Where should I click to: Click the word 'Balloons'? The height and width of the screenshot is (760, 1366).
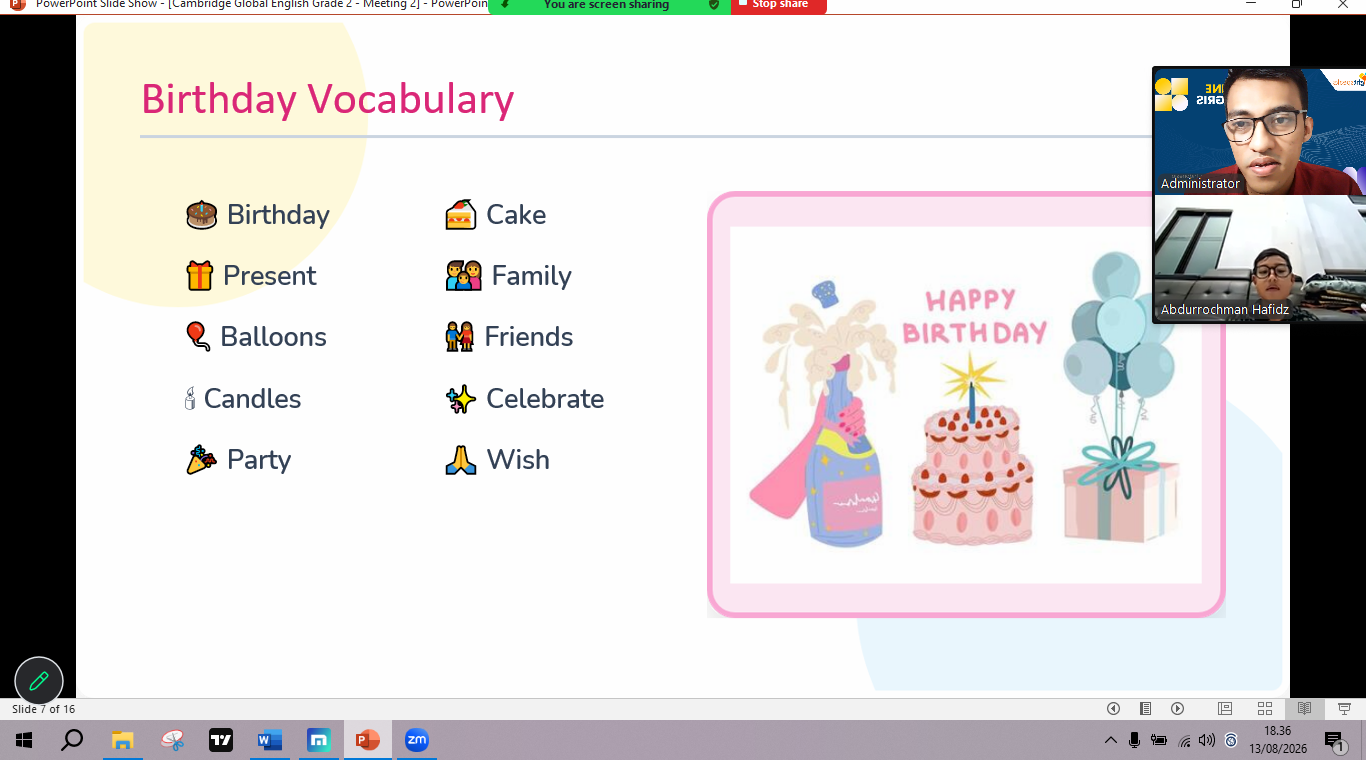[x=273, y=337]
